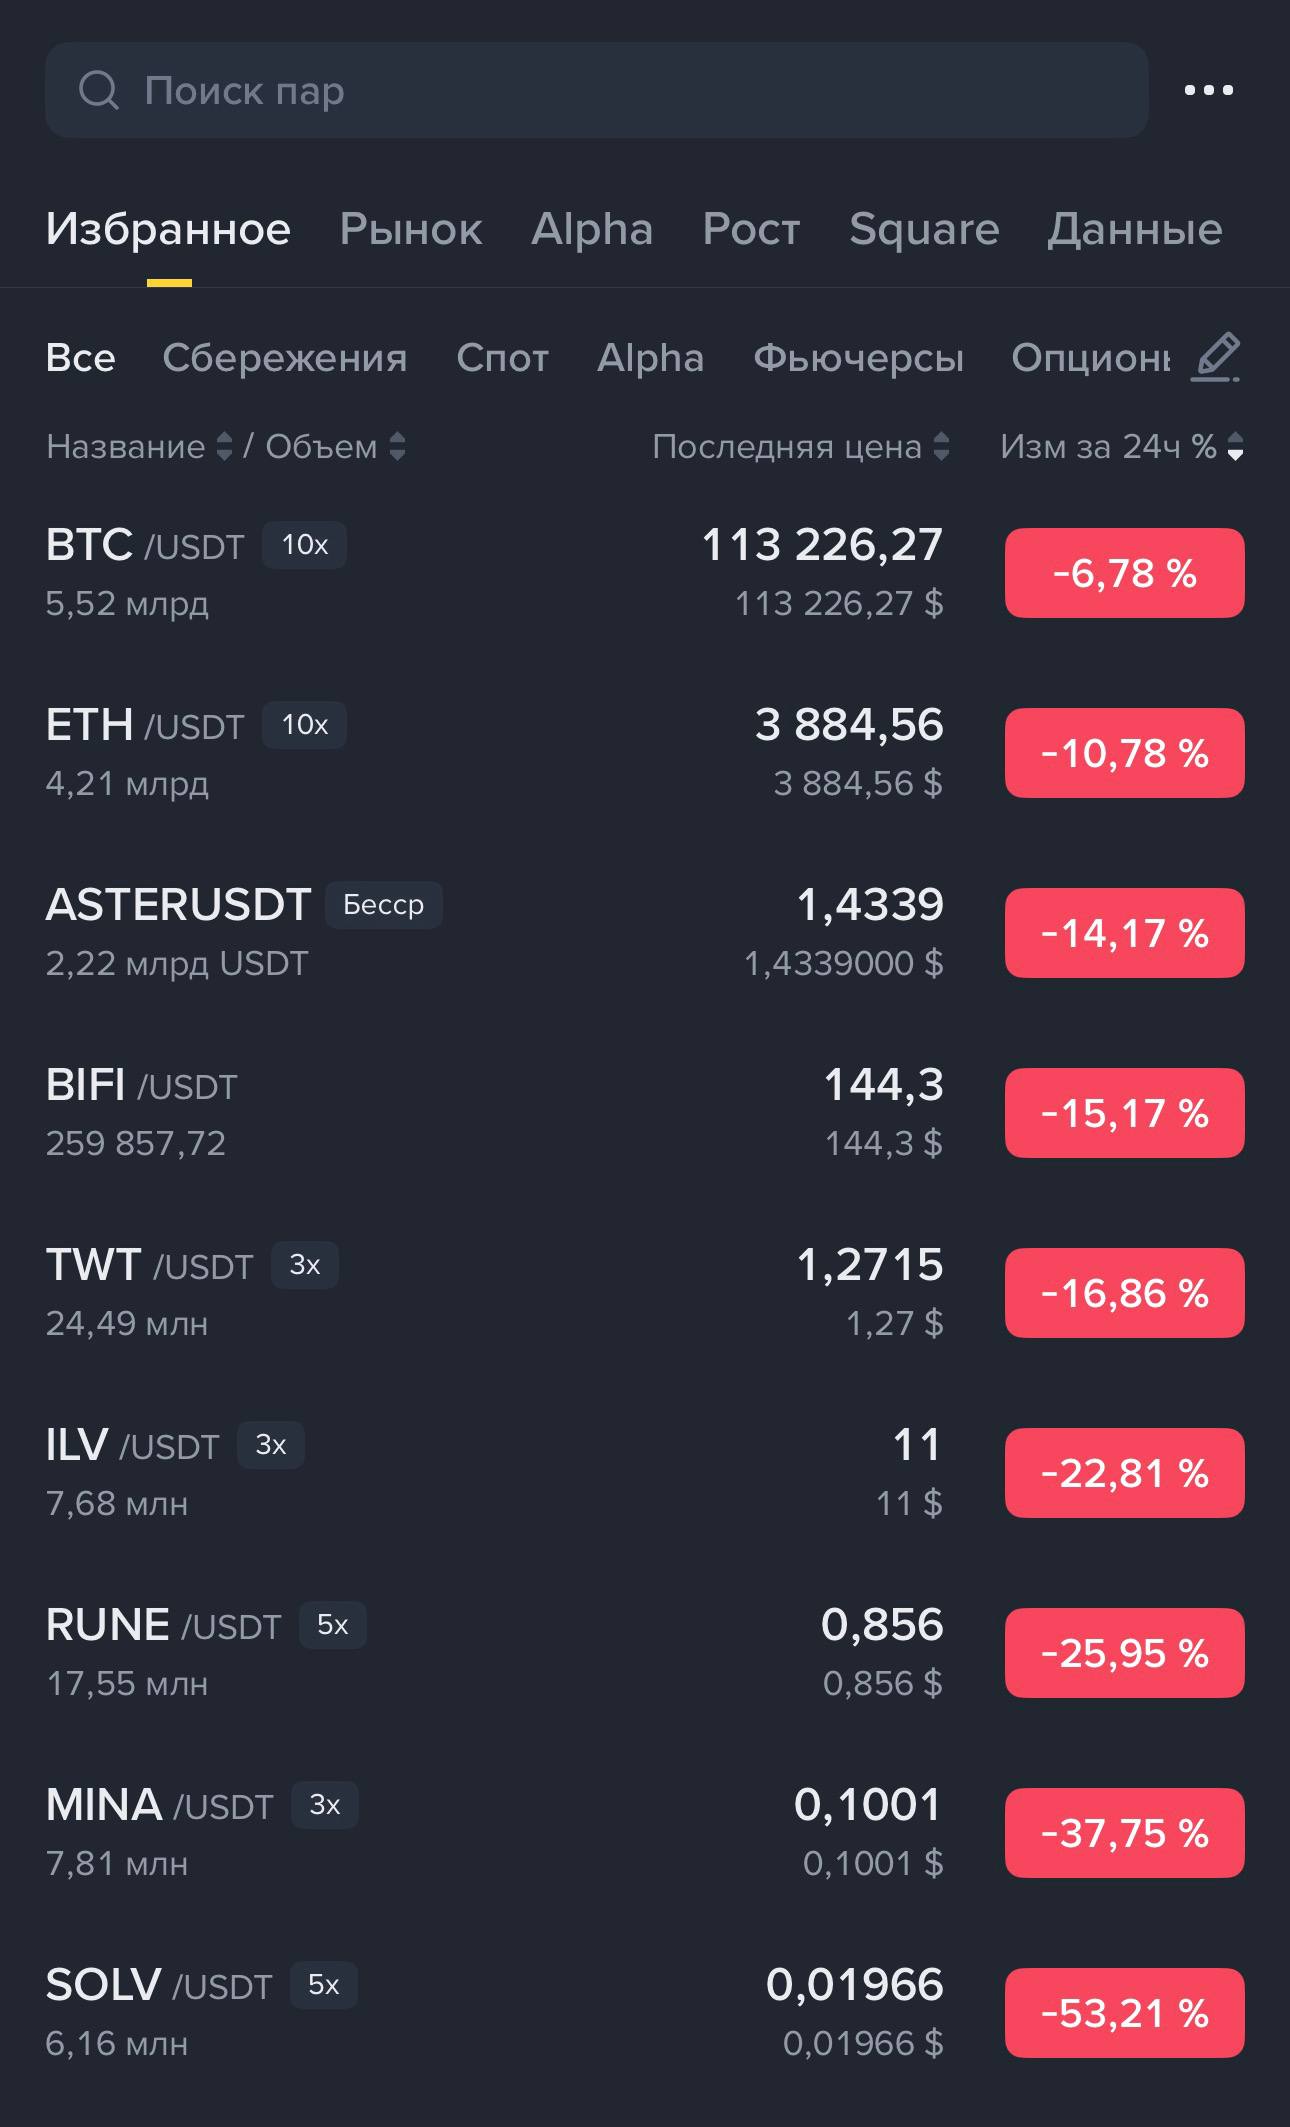Open the three-dots more options menu
Viewport: 1290px width, 2127px height.
(1208, 90)
